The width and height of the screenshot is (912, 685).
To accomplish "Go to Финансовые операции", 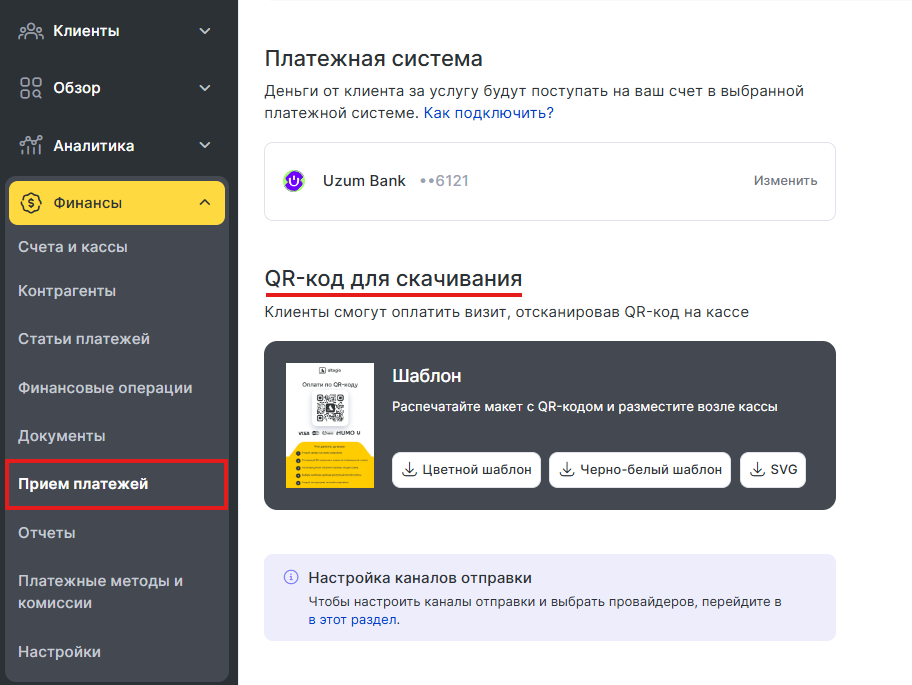I will point(105,388).
